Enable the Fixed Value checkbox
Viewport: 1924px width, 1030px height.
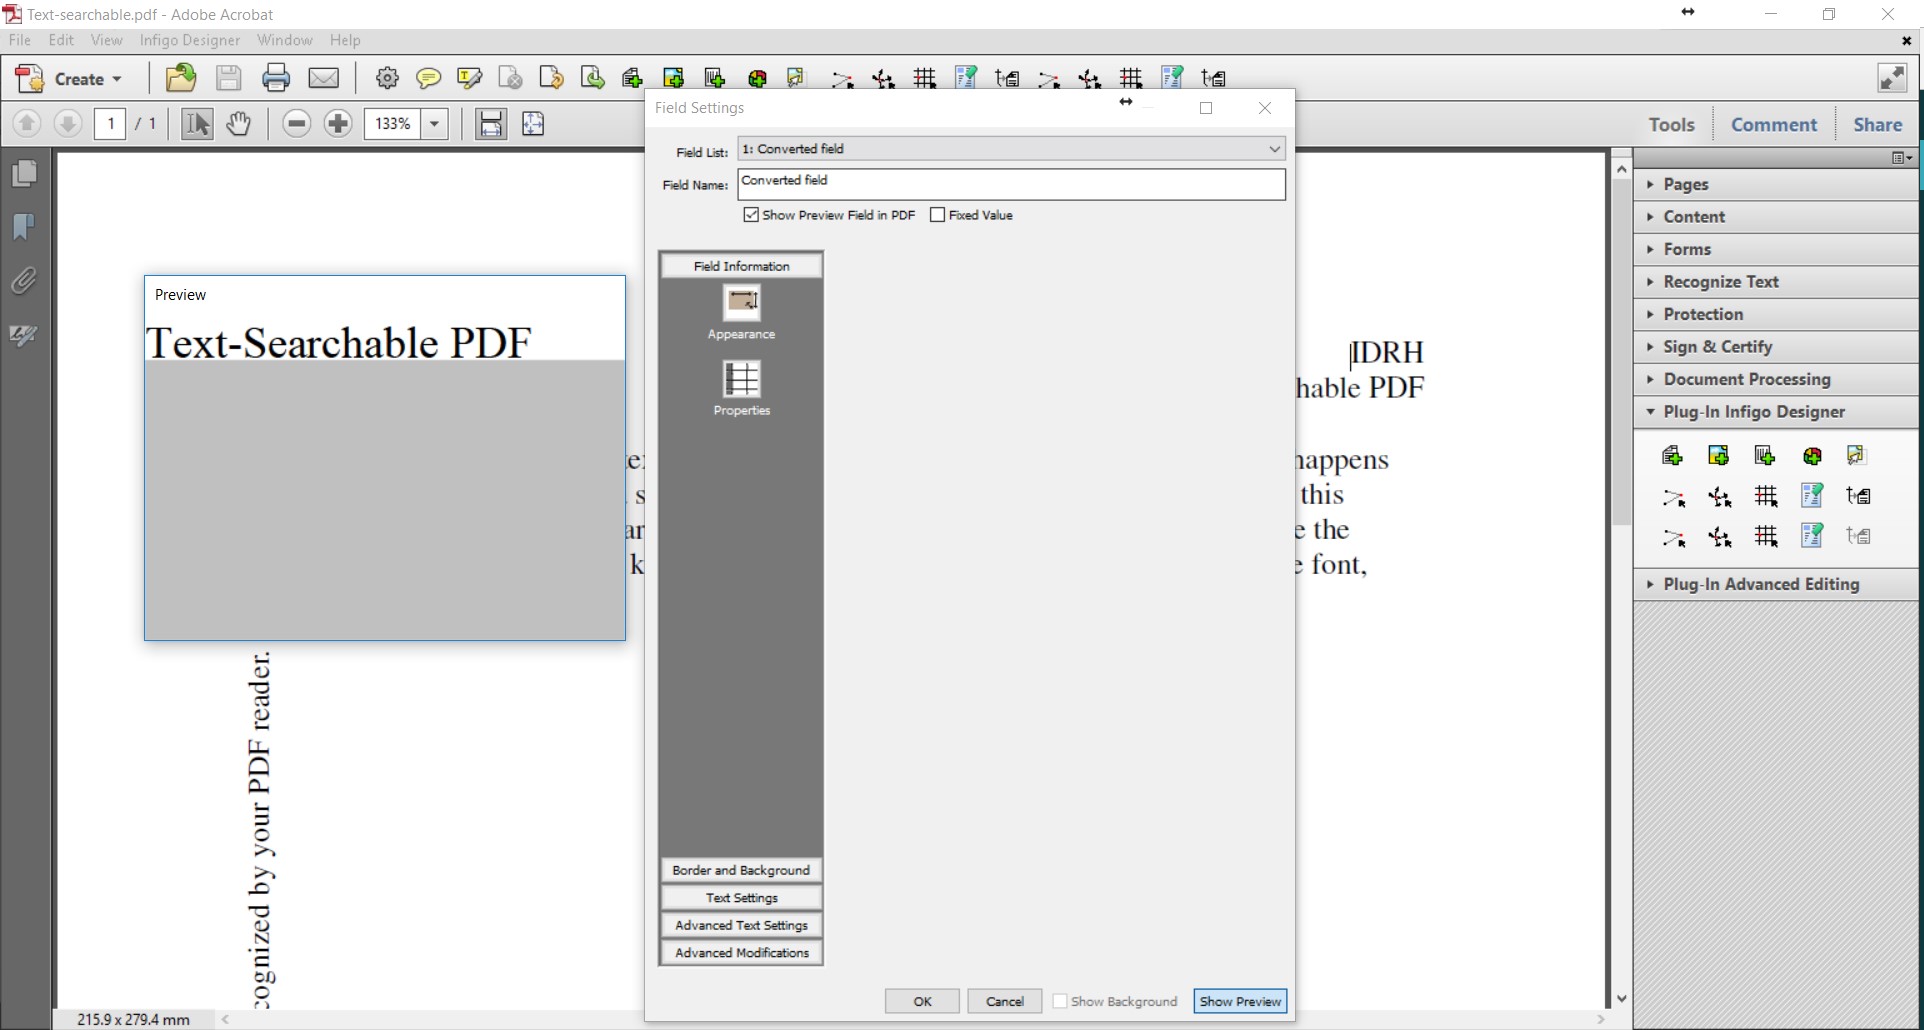click(x=937, y=215)
